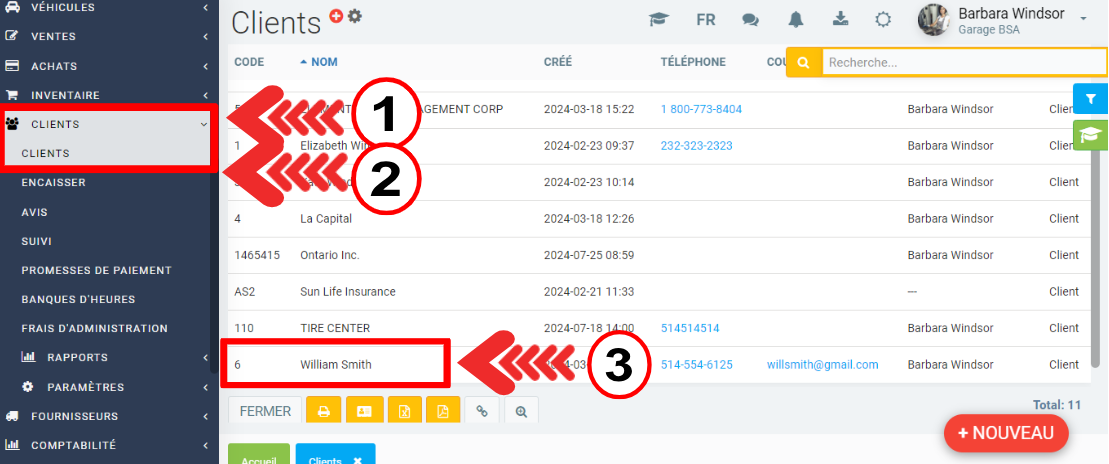Export list using the PDF icon

[442, 411]
